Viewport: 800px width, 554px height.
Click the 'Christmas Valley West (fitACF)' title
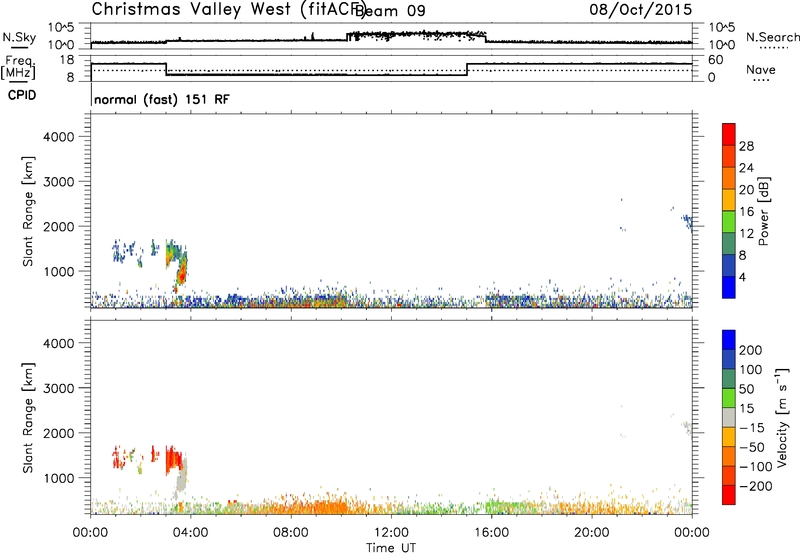[x=228, y=9]
